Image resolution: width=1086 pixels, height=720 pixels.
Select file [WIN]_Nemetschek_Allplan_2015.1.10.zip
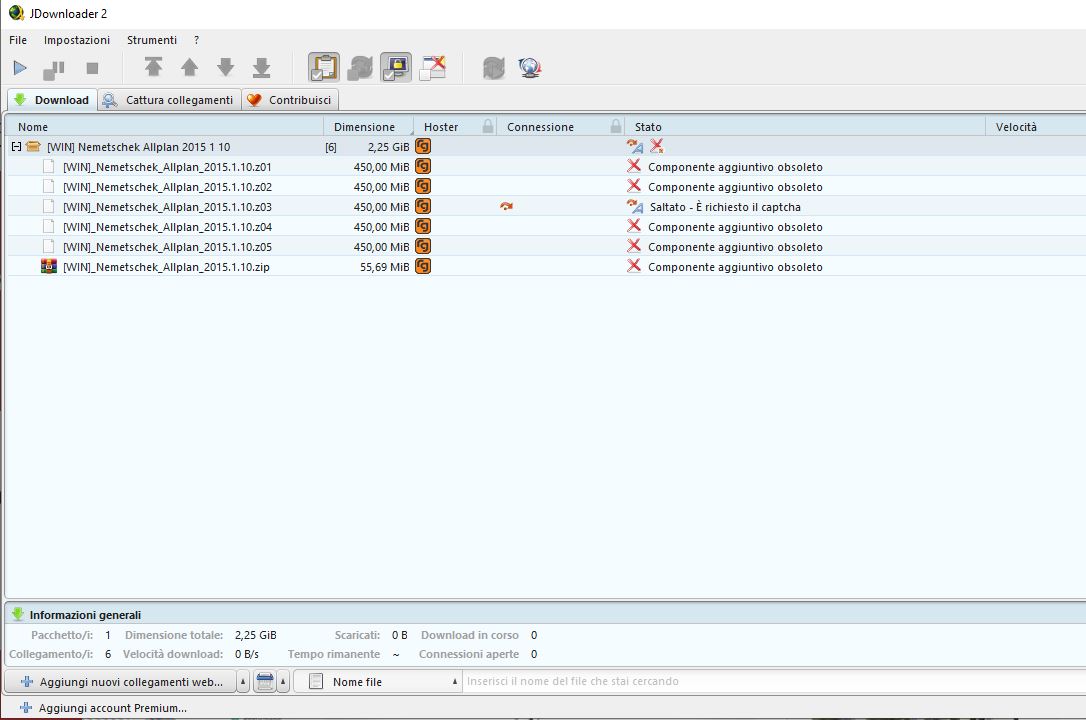pos(166,267)
